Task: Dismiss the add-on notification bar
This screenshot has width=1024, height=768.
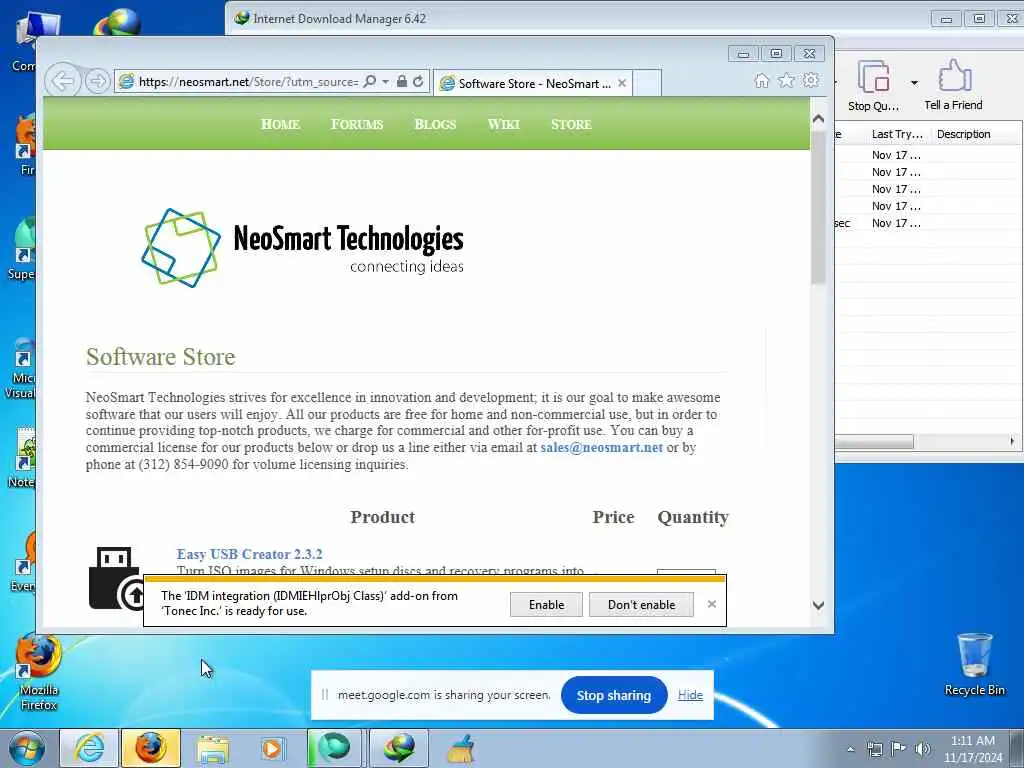Action: (712, 604)
